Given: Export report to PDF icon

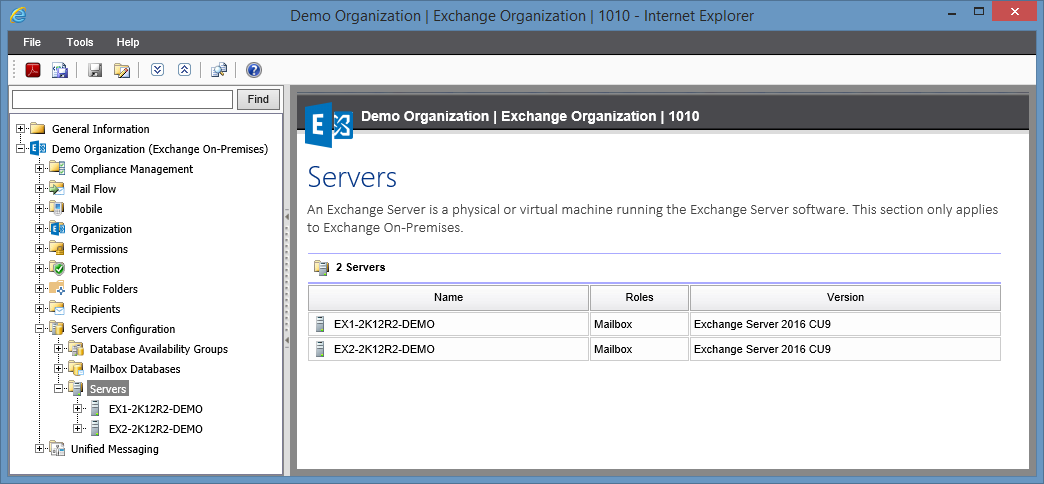Looking at the screenshot, I should click(x=33, y=70).
